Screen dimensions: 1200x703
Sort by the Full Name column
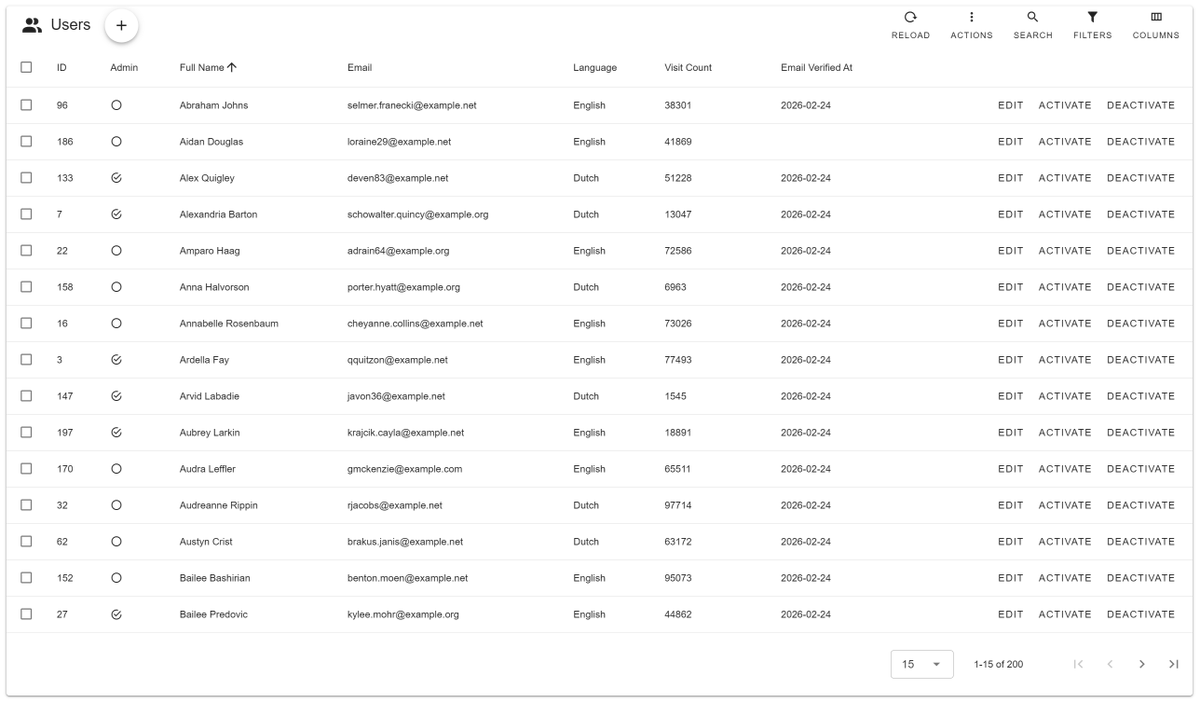208,68
